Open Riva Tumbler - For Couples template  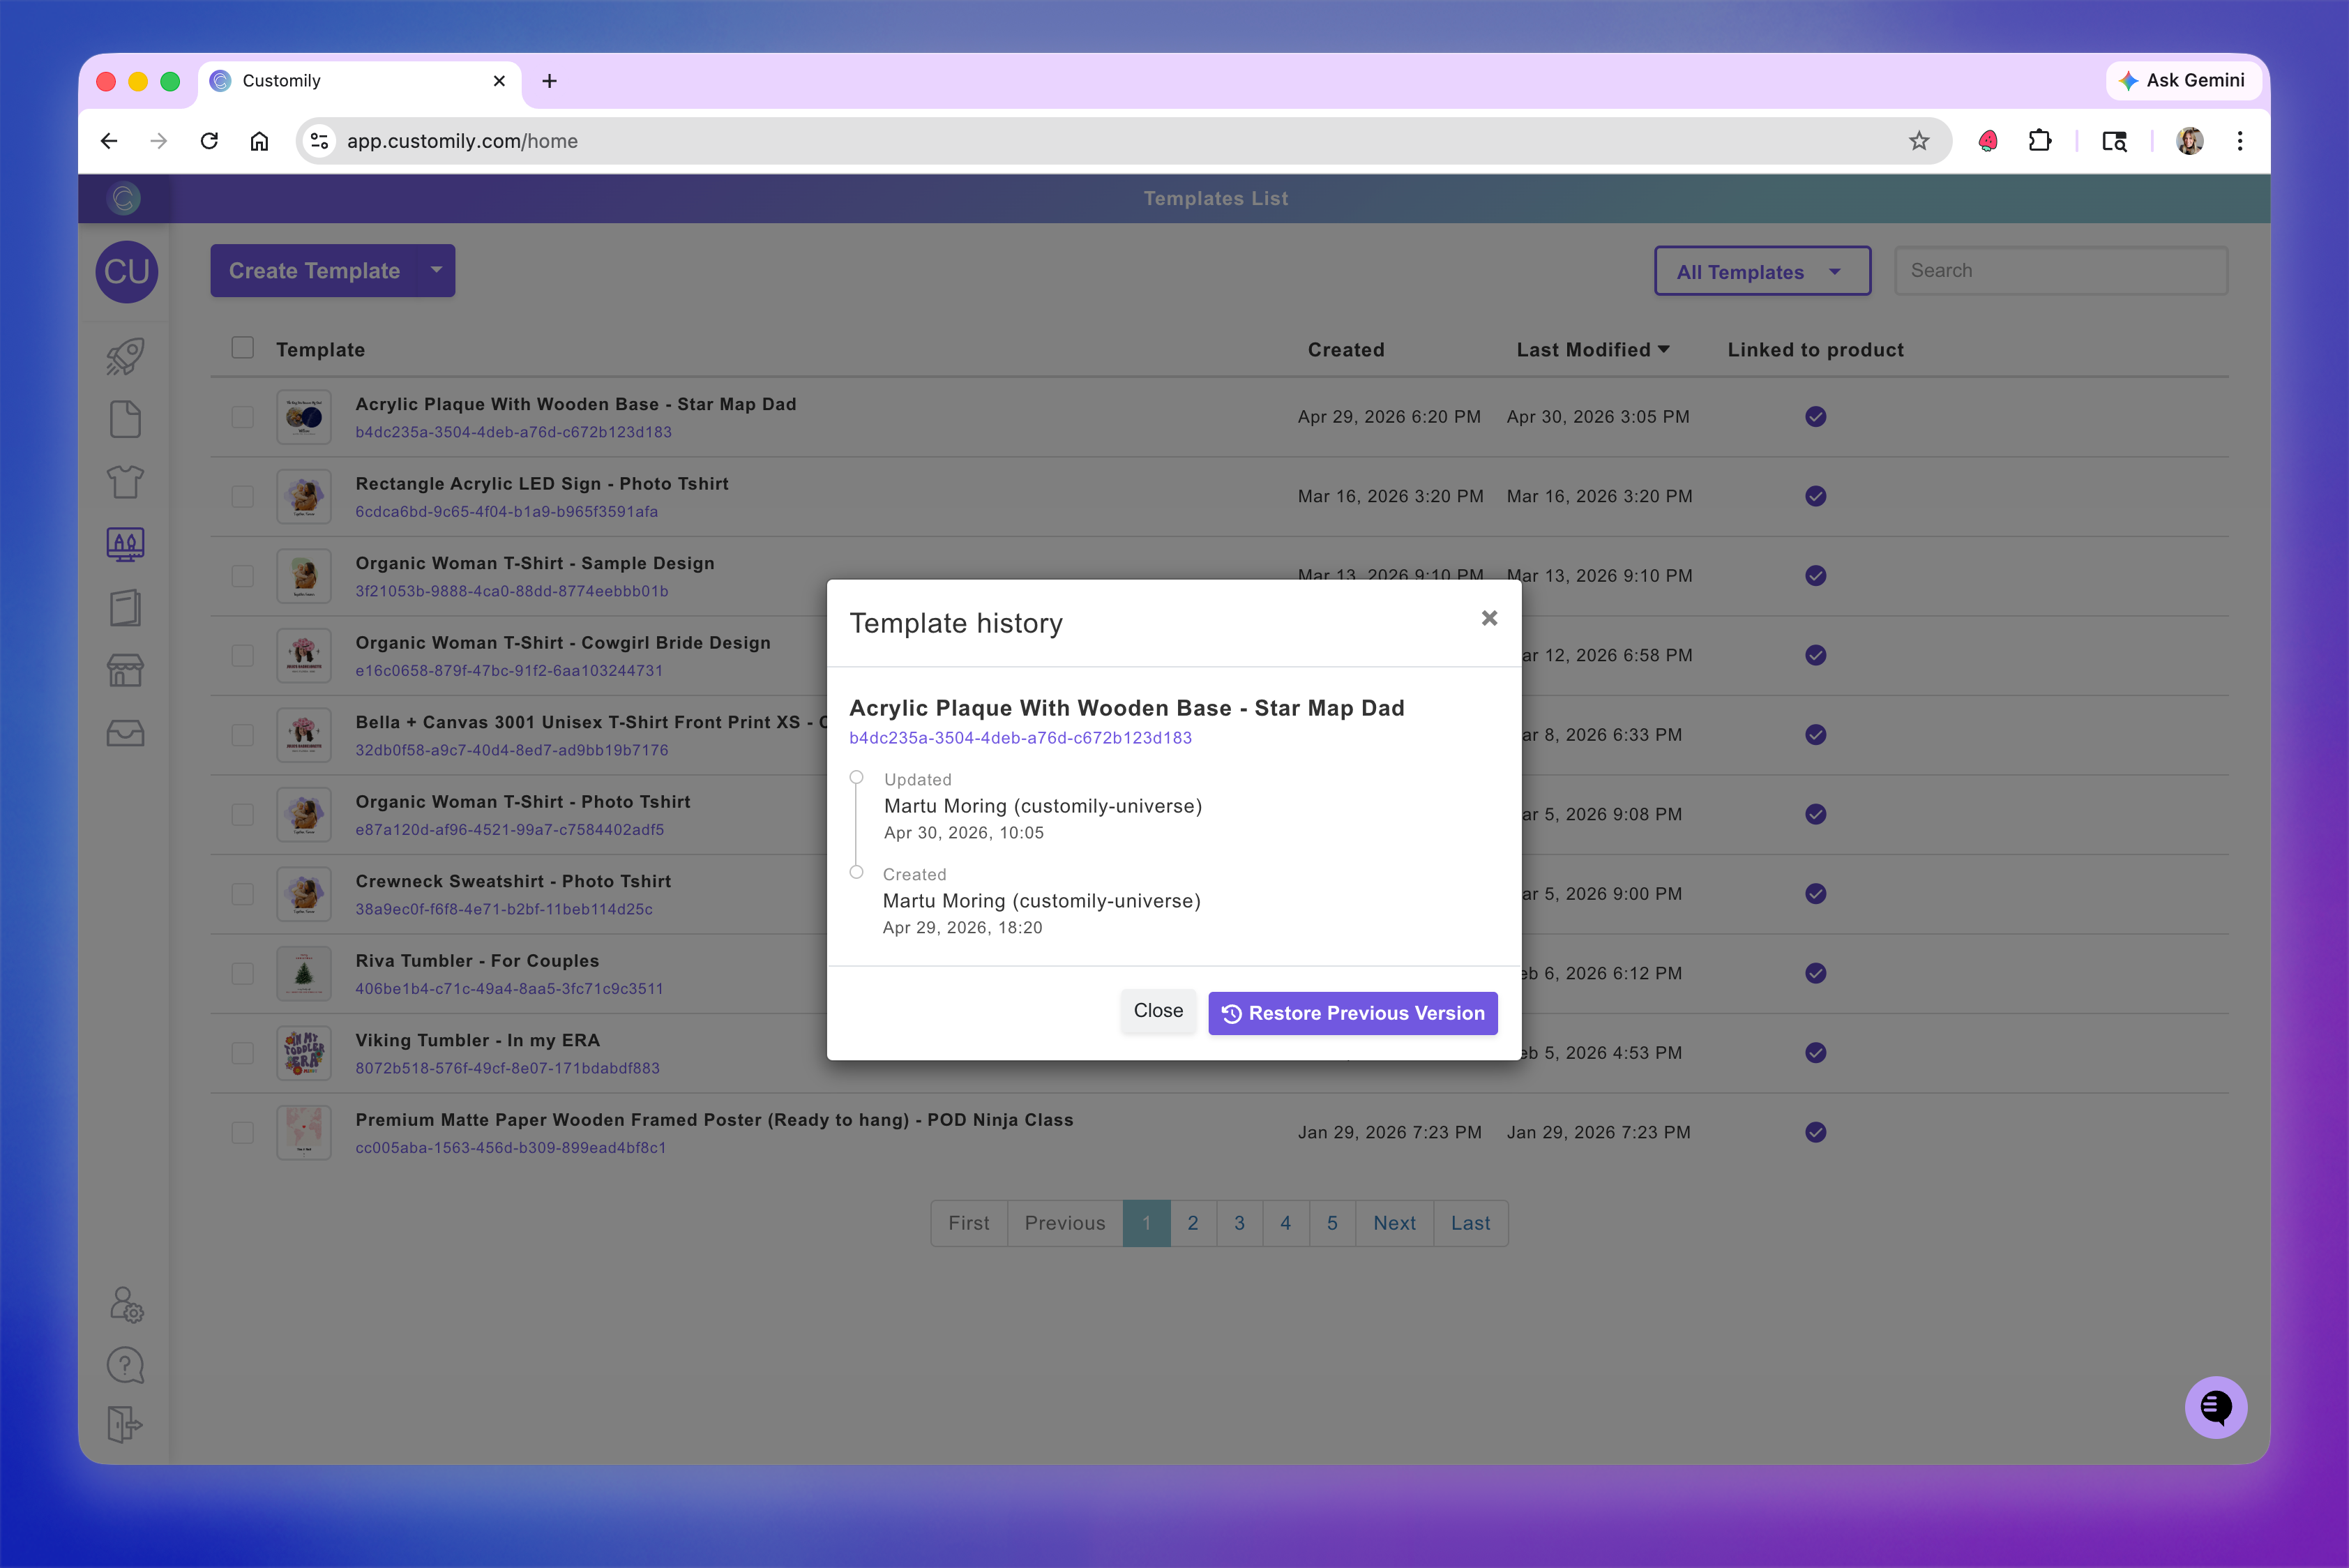[477, 961]
